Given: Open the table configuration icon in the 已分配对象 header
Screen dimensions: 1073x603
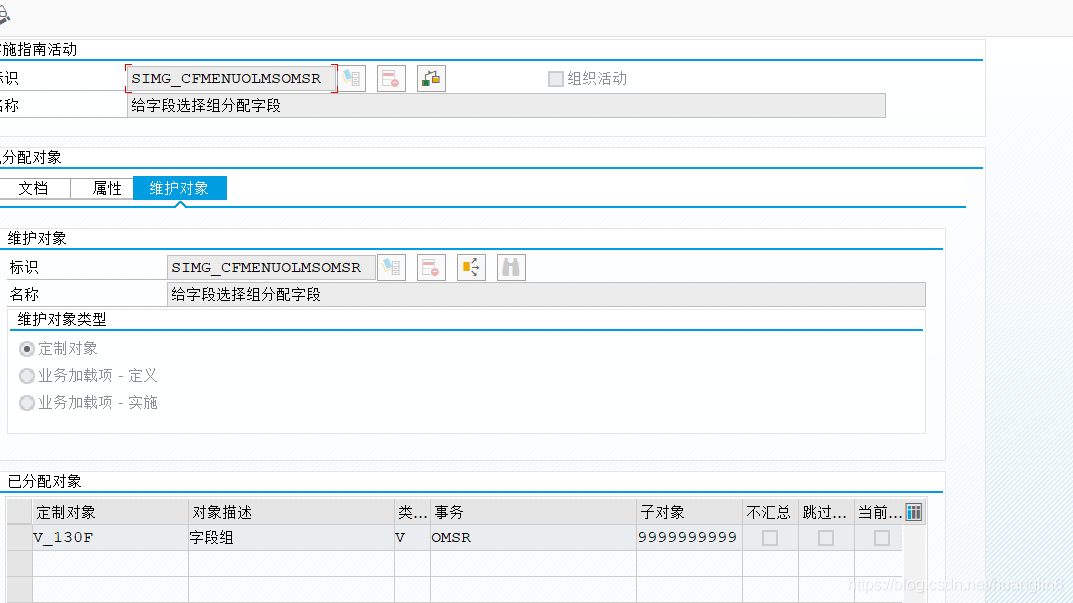Looking at the screenshot, I should (913, 511).
